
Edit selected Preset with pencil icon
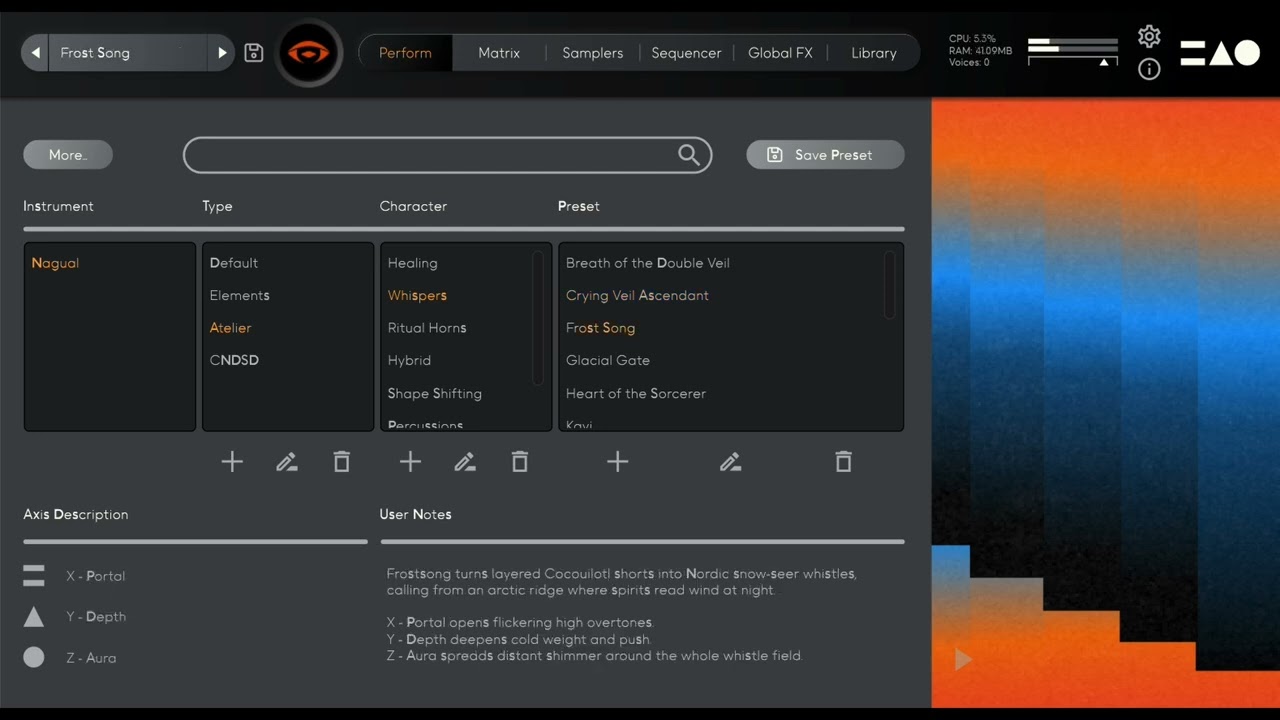[x=731, y=461]
